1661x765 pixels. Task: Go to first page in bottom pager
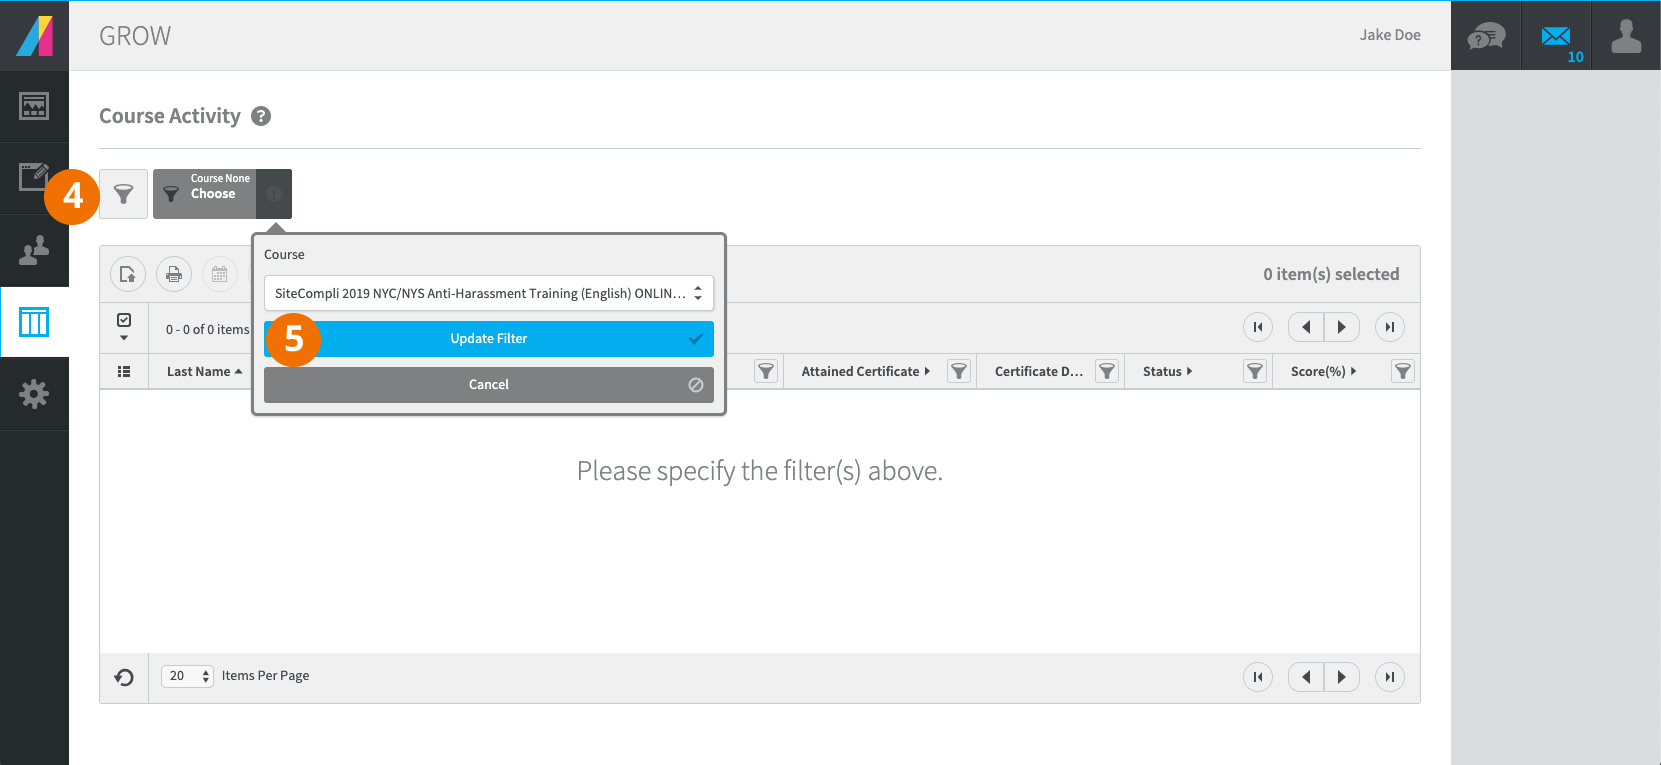[1258, 677]
